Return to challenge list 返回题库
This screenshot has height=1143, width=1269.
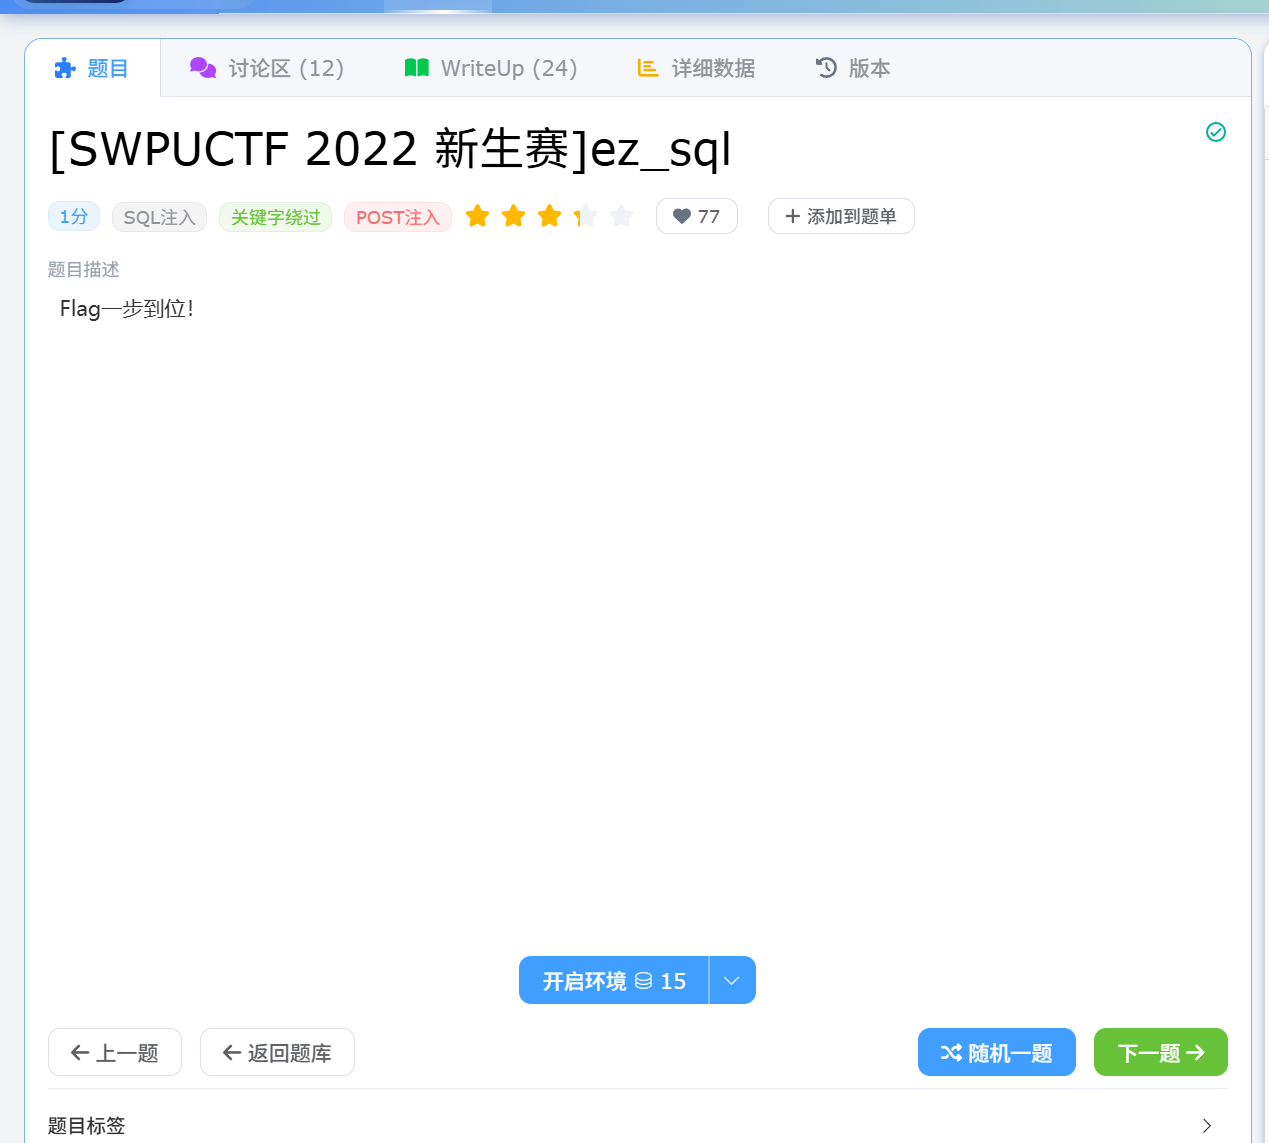click(277, 1052)
